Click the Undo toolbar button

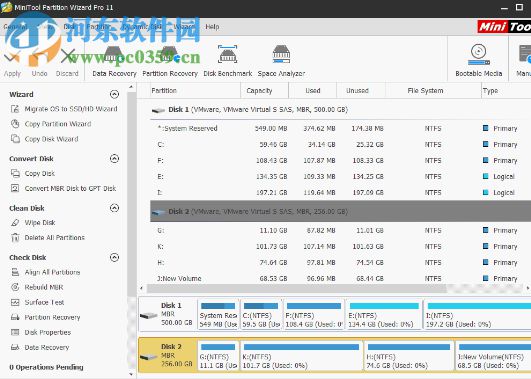pyautogui.click(x=39, y=63)
